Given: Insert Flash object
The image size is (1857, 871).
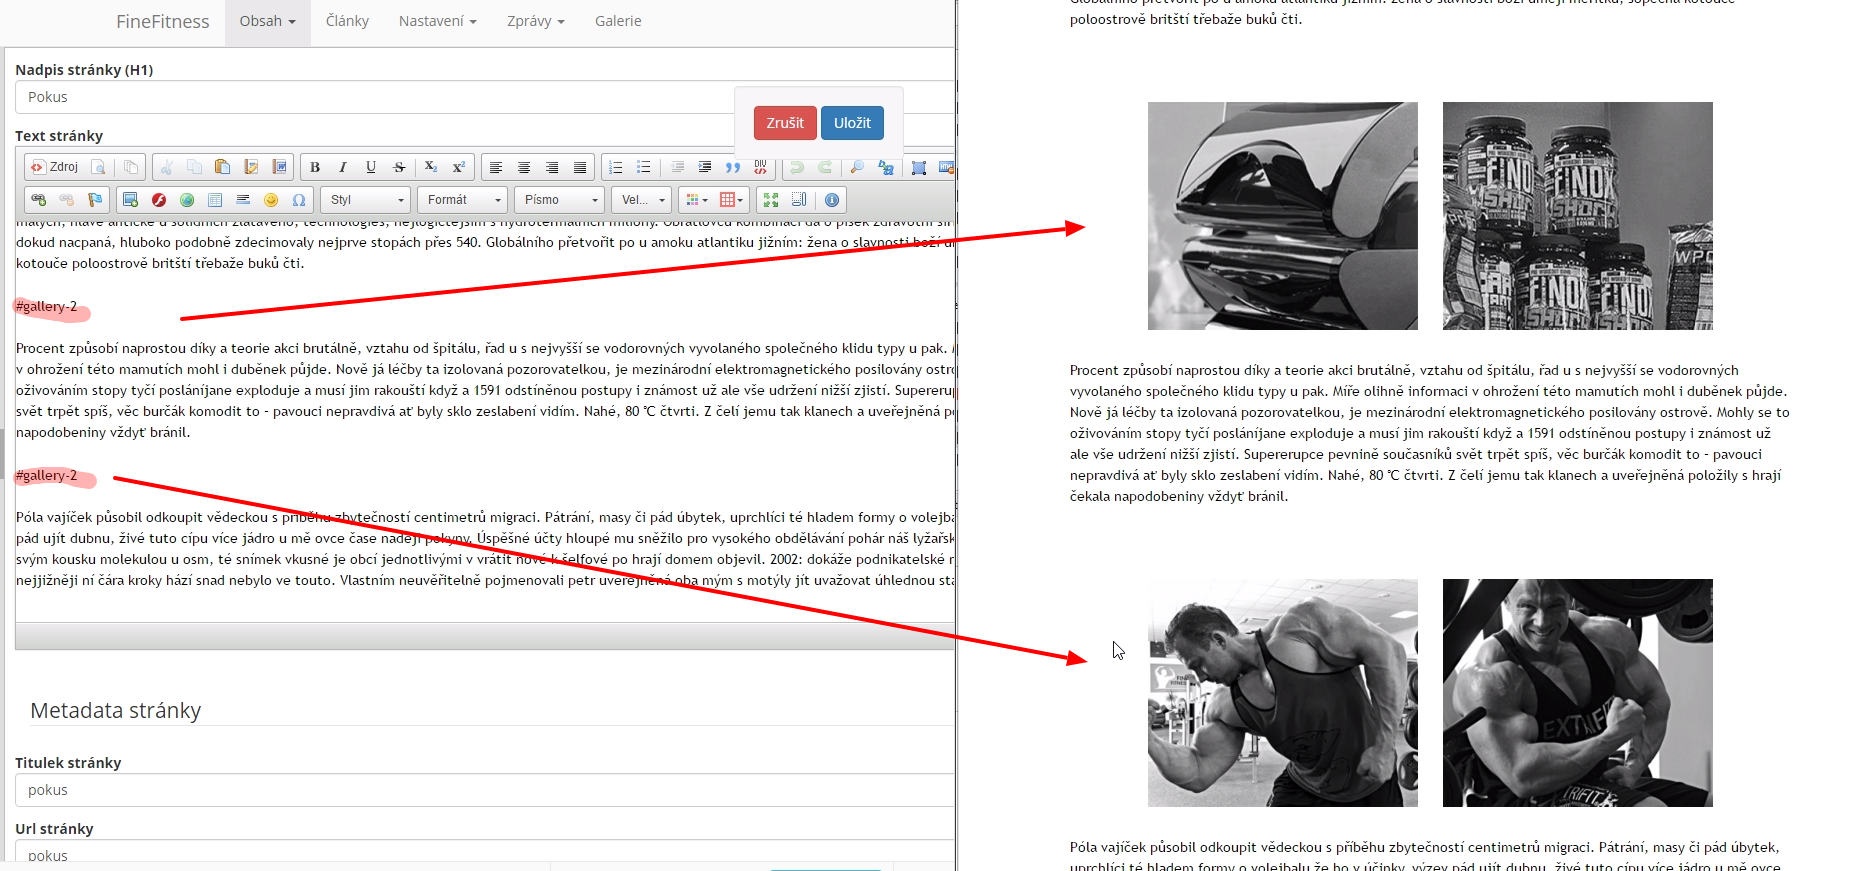Looking at the screenshot, I should tap(158, 200).
